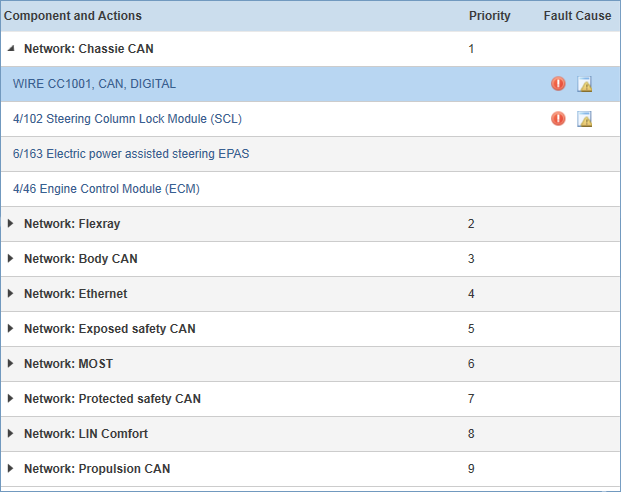This screenshot has width=621, height=492.
Task: Click the Fault Cause column header
Action: (x=577, y=16)
